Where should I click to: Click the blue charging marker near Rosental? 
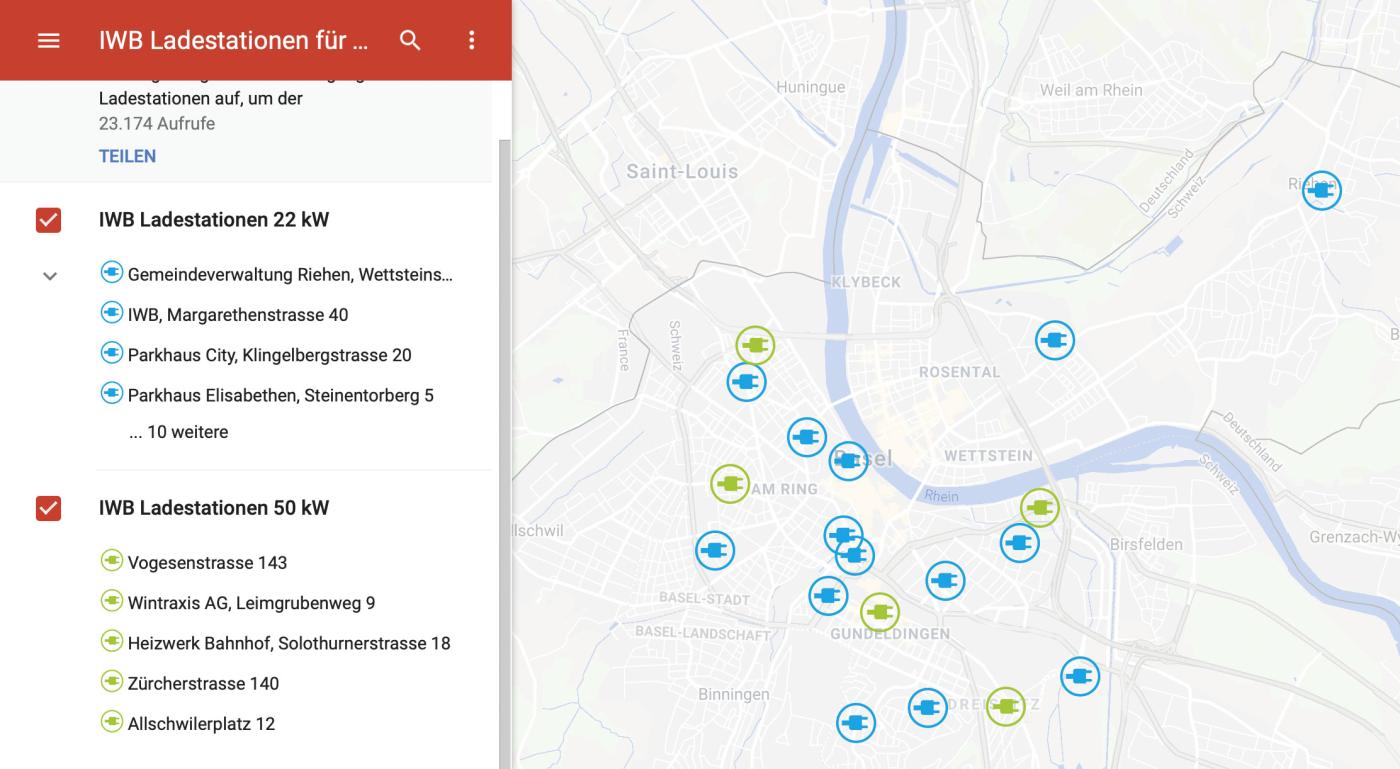1055,339
